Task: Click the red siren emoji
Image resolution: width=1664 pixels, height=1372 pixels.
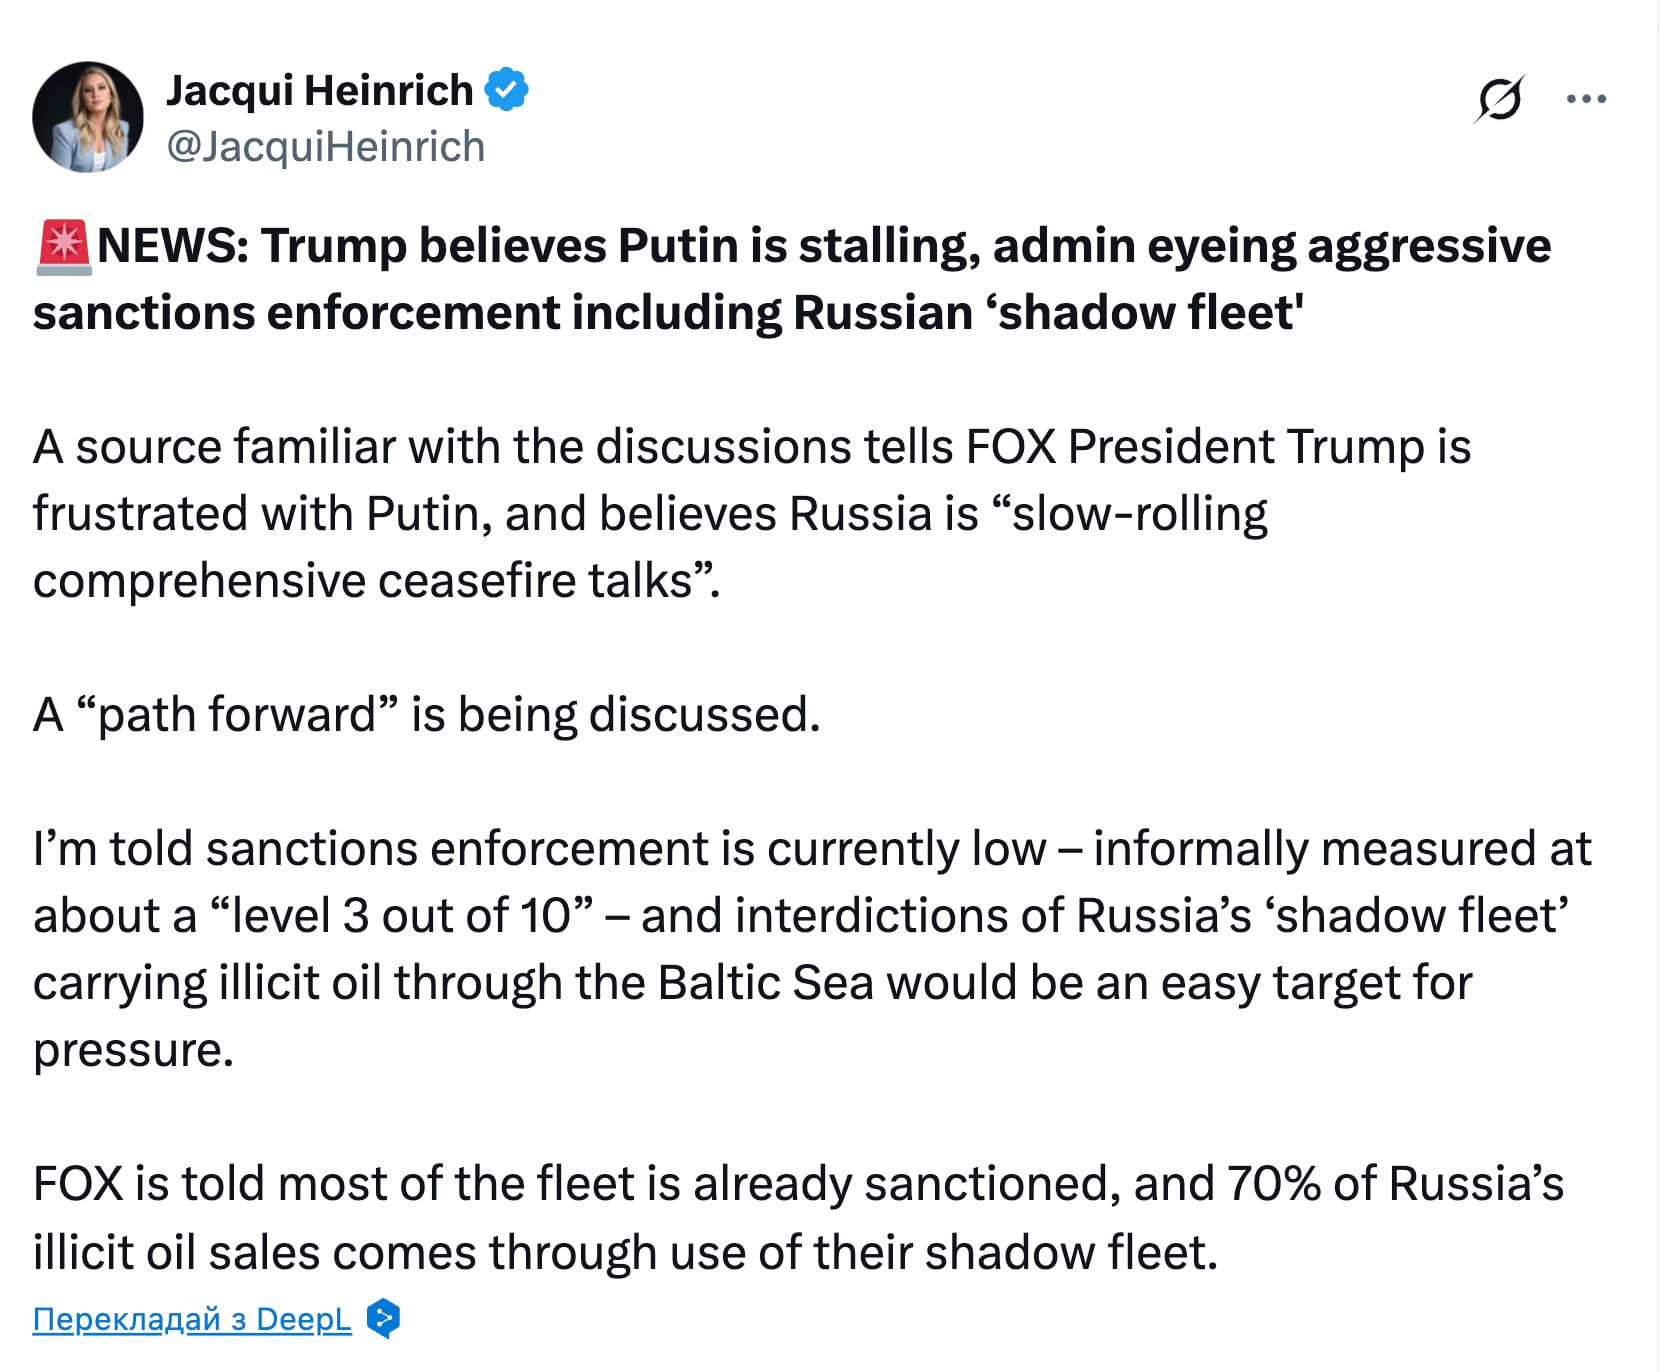Action: (x=64, y=247)
